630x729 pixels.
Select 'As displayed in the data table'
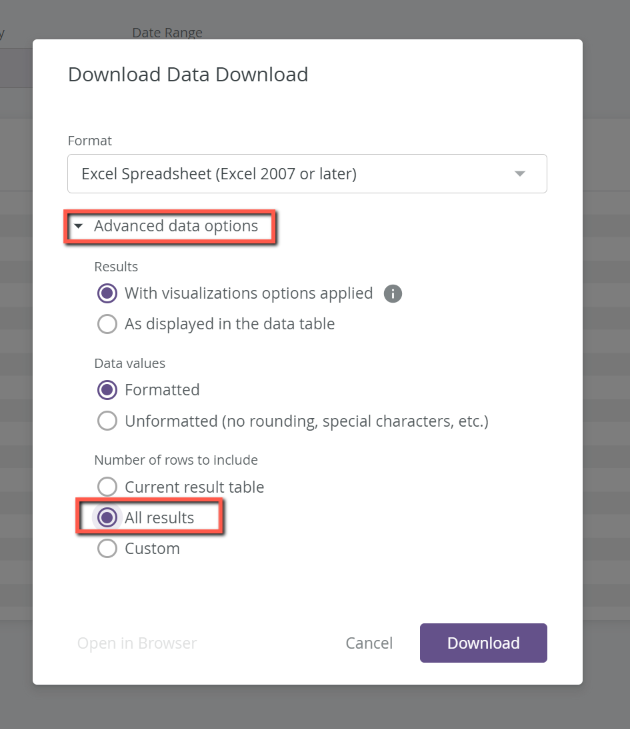(107, 324)
